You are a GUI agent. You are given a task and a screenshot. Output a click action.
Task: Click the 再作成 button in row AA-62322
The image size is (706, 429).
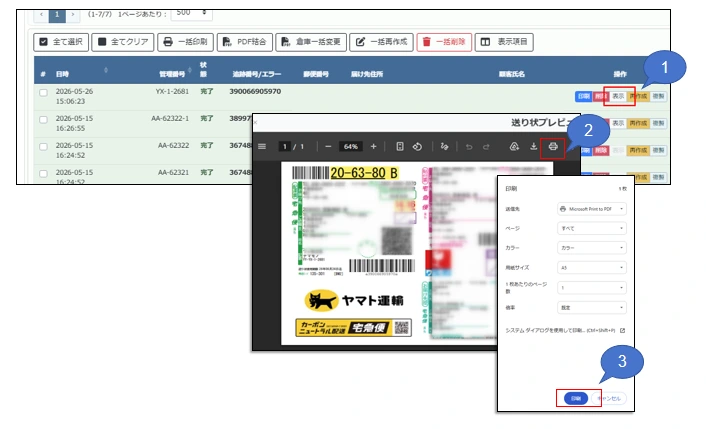pyautogui.click(x=638, y=150)
